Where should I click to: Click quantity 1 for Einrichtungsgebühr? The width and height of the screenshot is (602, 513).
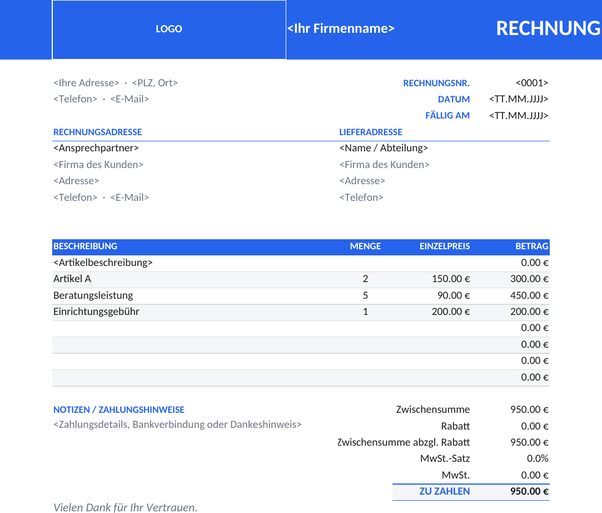(x=365, y=311)
